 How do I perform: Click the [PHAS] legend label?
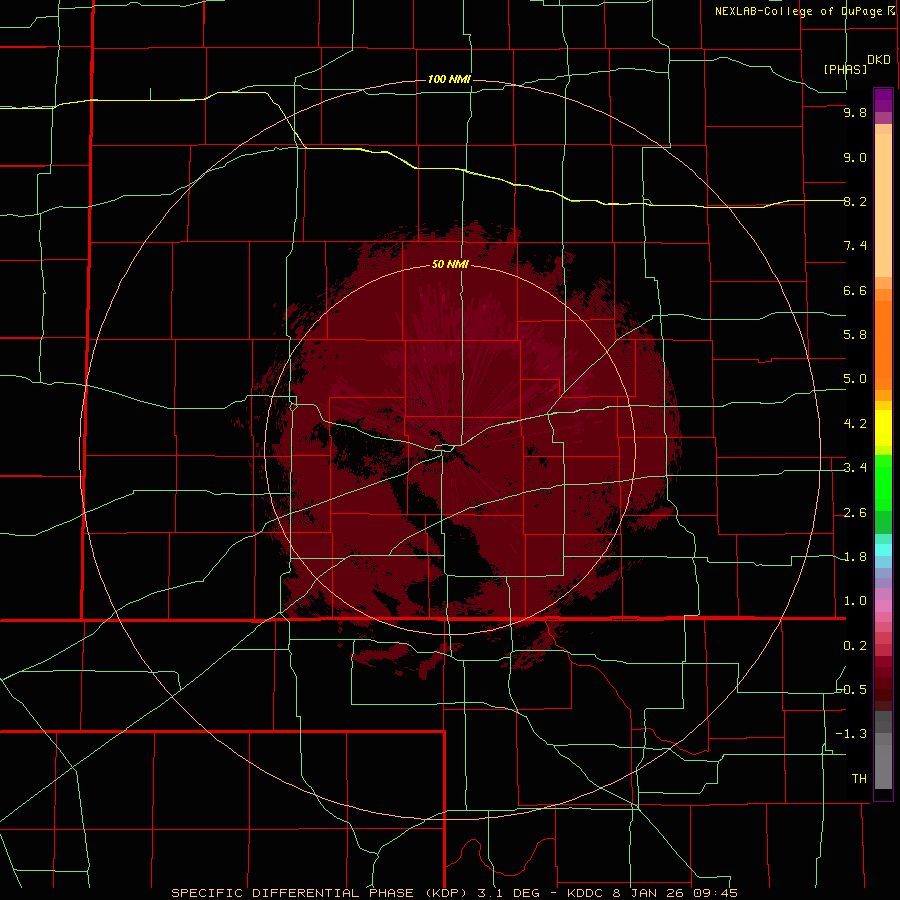click(845, 69)
